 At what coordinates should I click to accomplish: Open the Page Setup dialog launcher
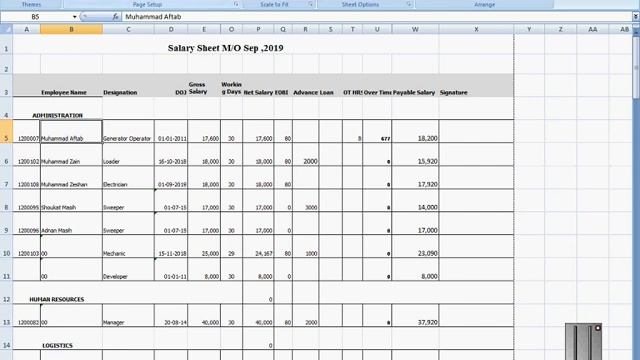click(x=236, y=4)
